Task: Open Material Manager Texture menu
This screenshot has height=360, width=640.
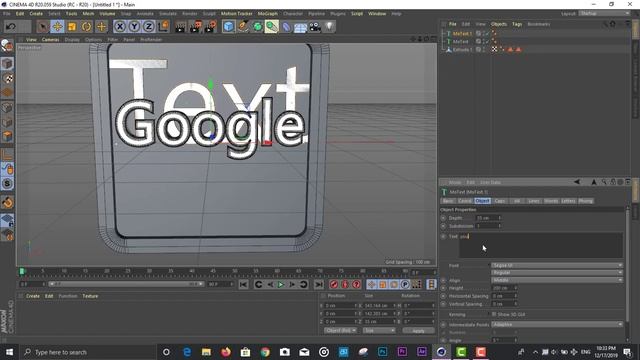Action: coord(90,296)
